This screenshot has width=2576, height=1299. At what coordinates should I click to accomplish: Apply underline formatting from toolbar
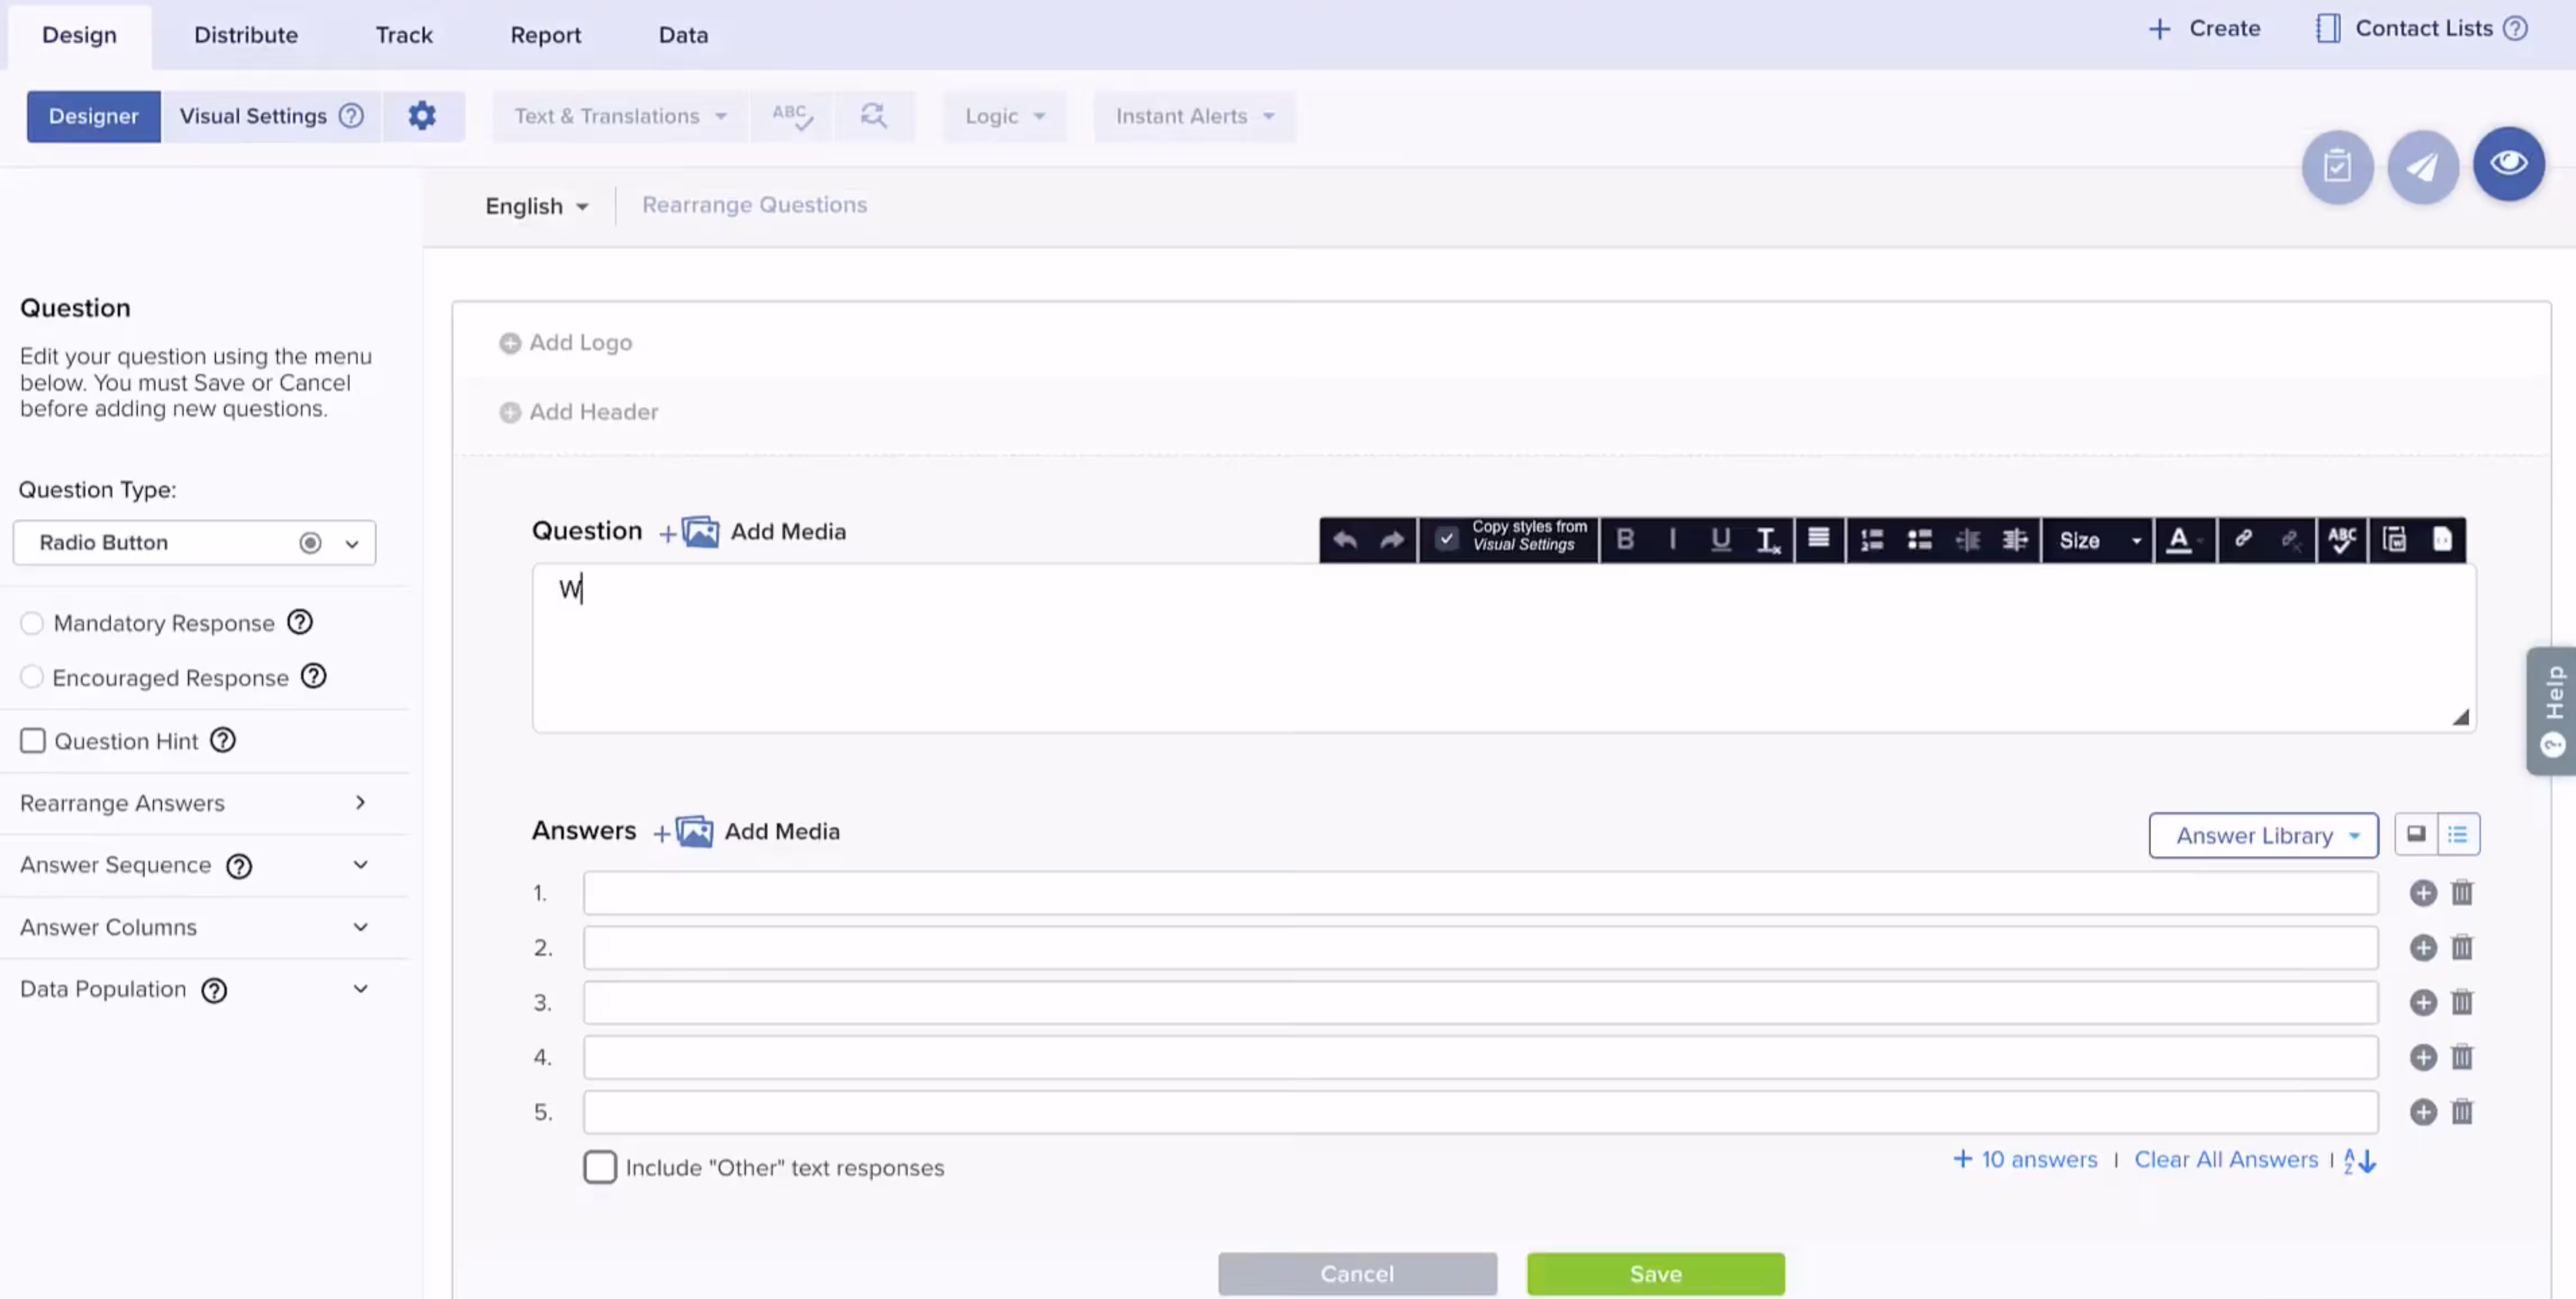click(1720, 540)
